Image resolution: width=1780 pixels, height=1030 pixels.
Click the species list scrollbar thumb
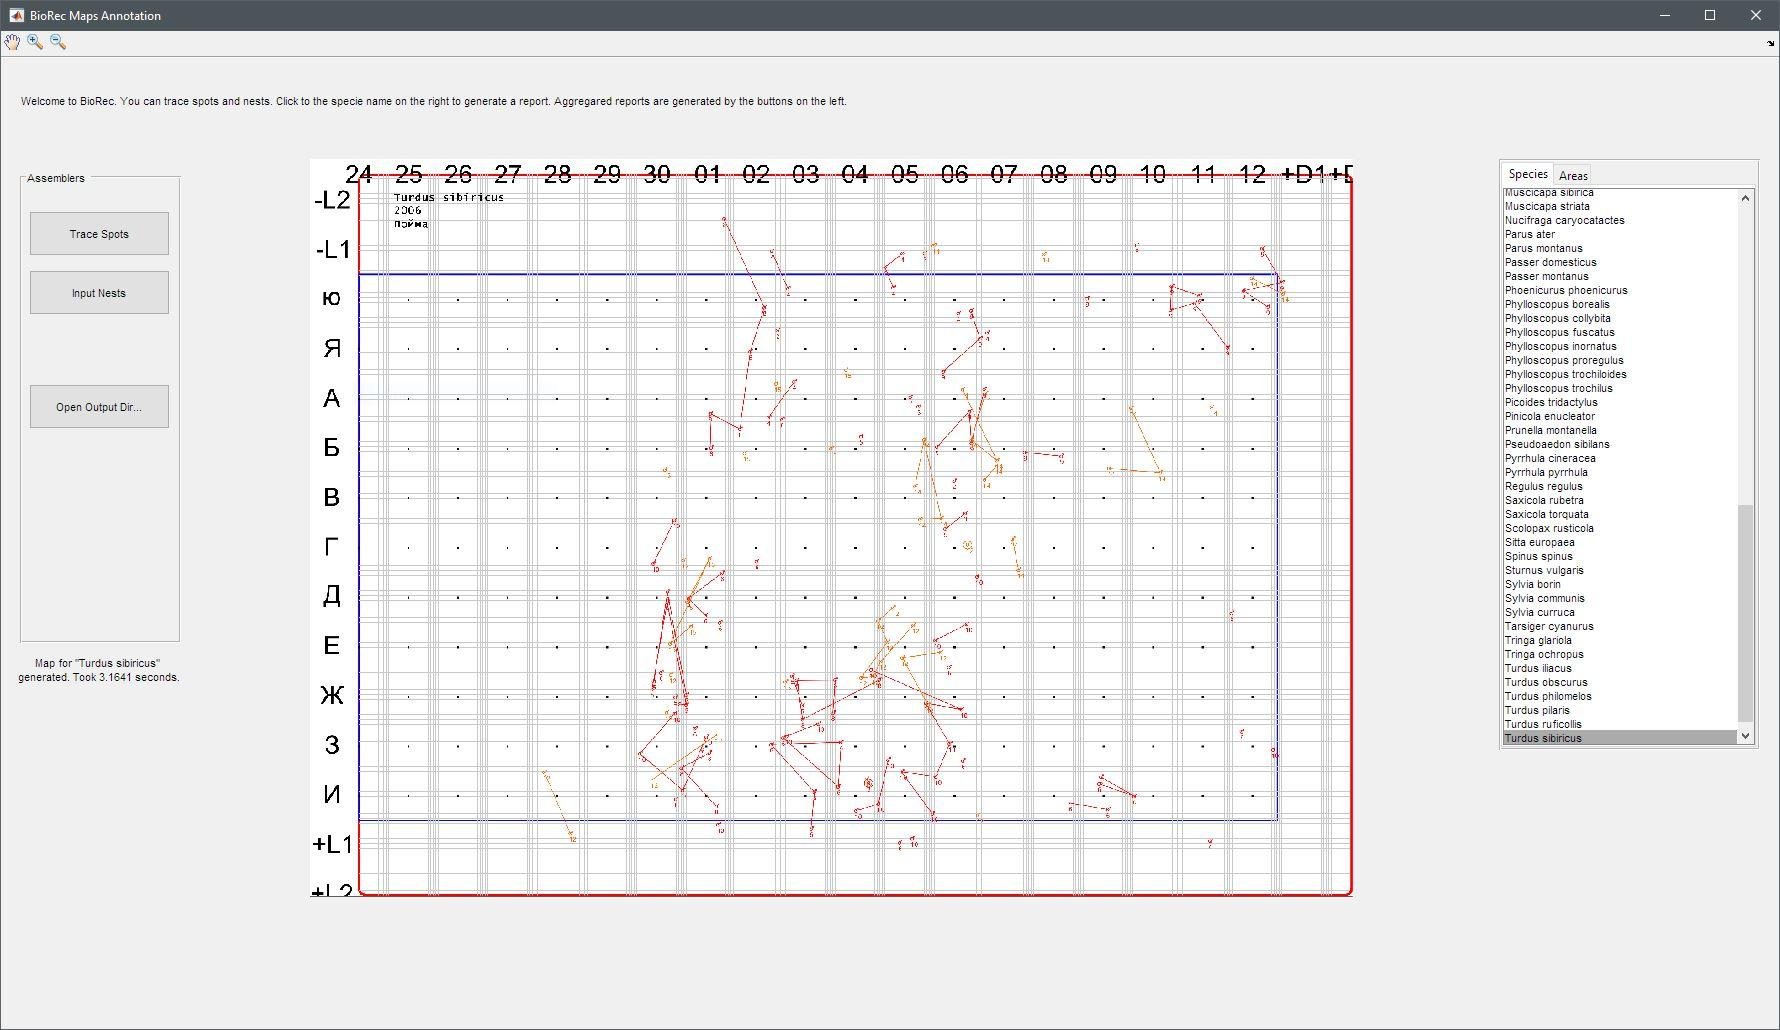(1745, 610)
